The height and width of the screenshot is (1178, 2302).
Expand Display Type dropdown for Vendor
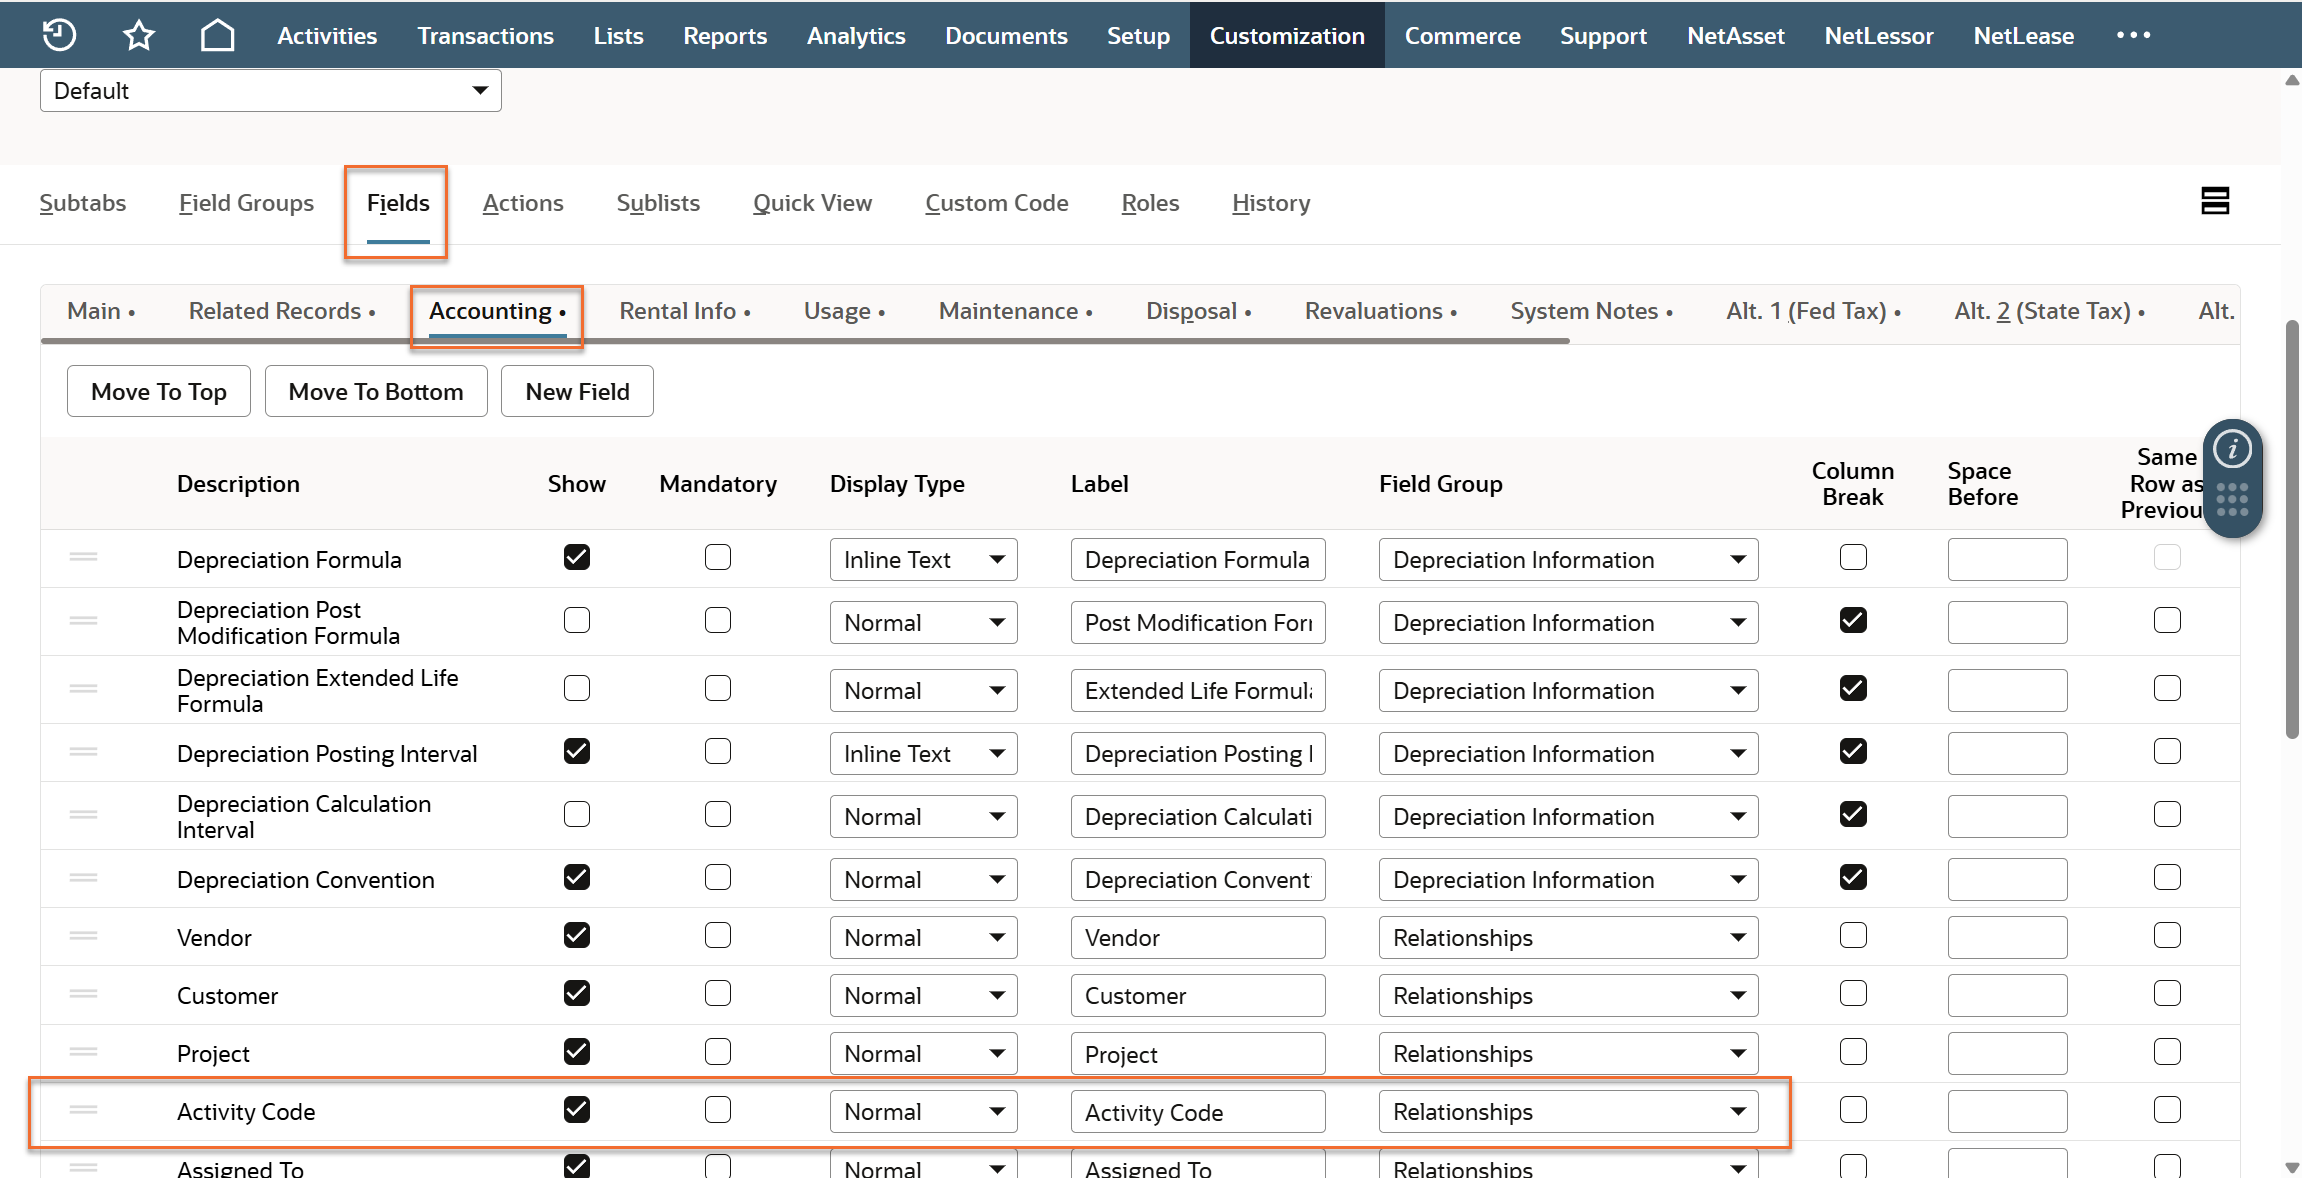(923, 938)
